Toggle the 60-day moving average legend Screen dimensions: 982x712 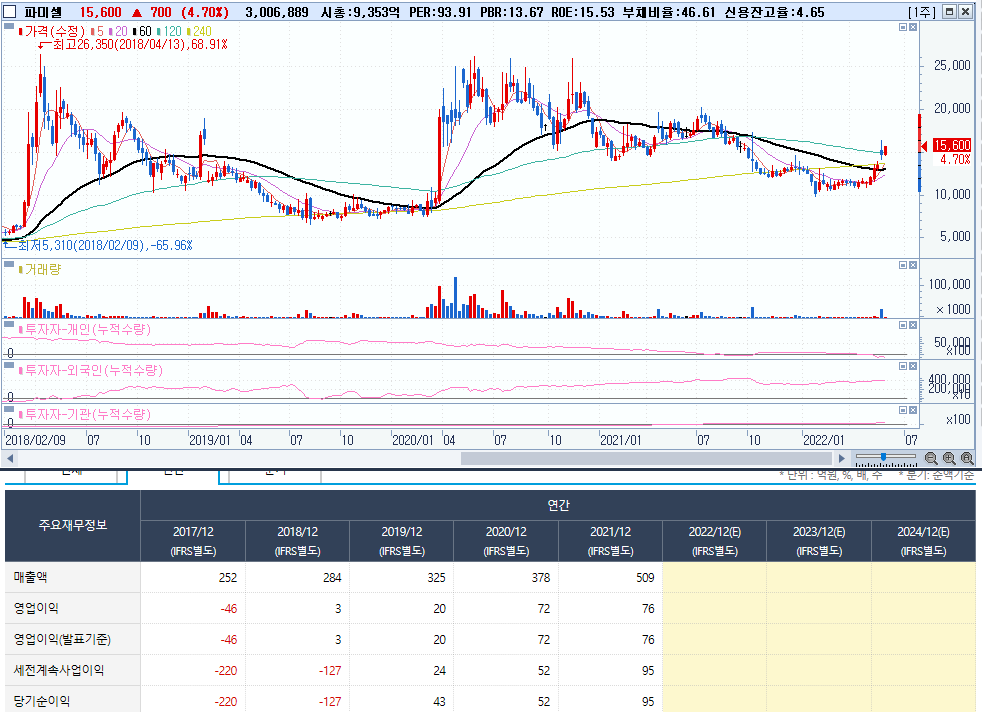pyautogui.click(x=142, y=31)
